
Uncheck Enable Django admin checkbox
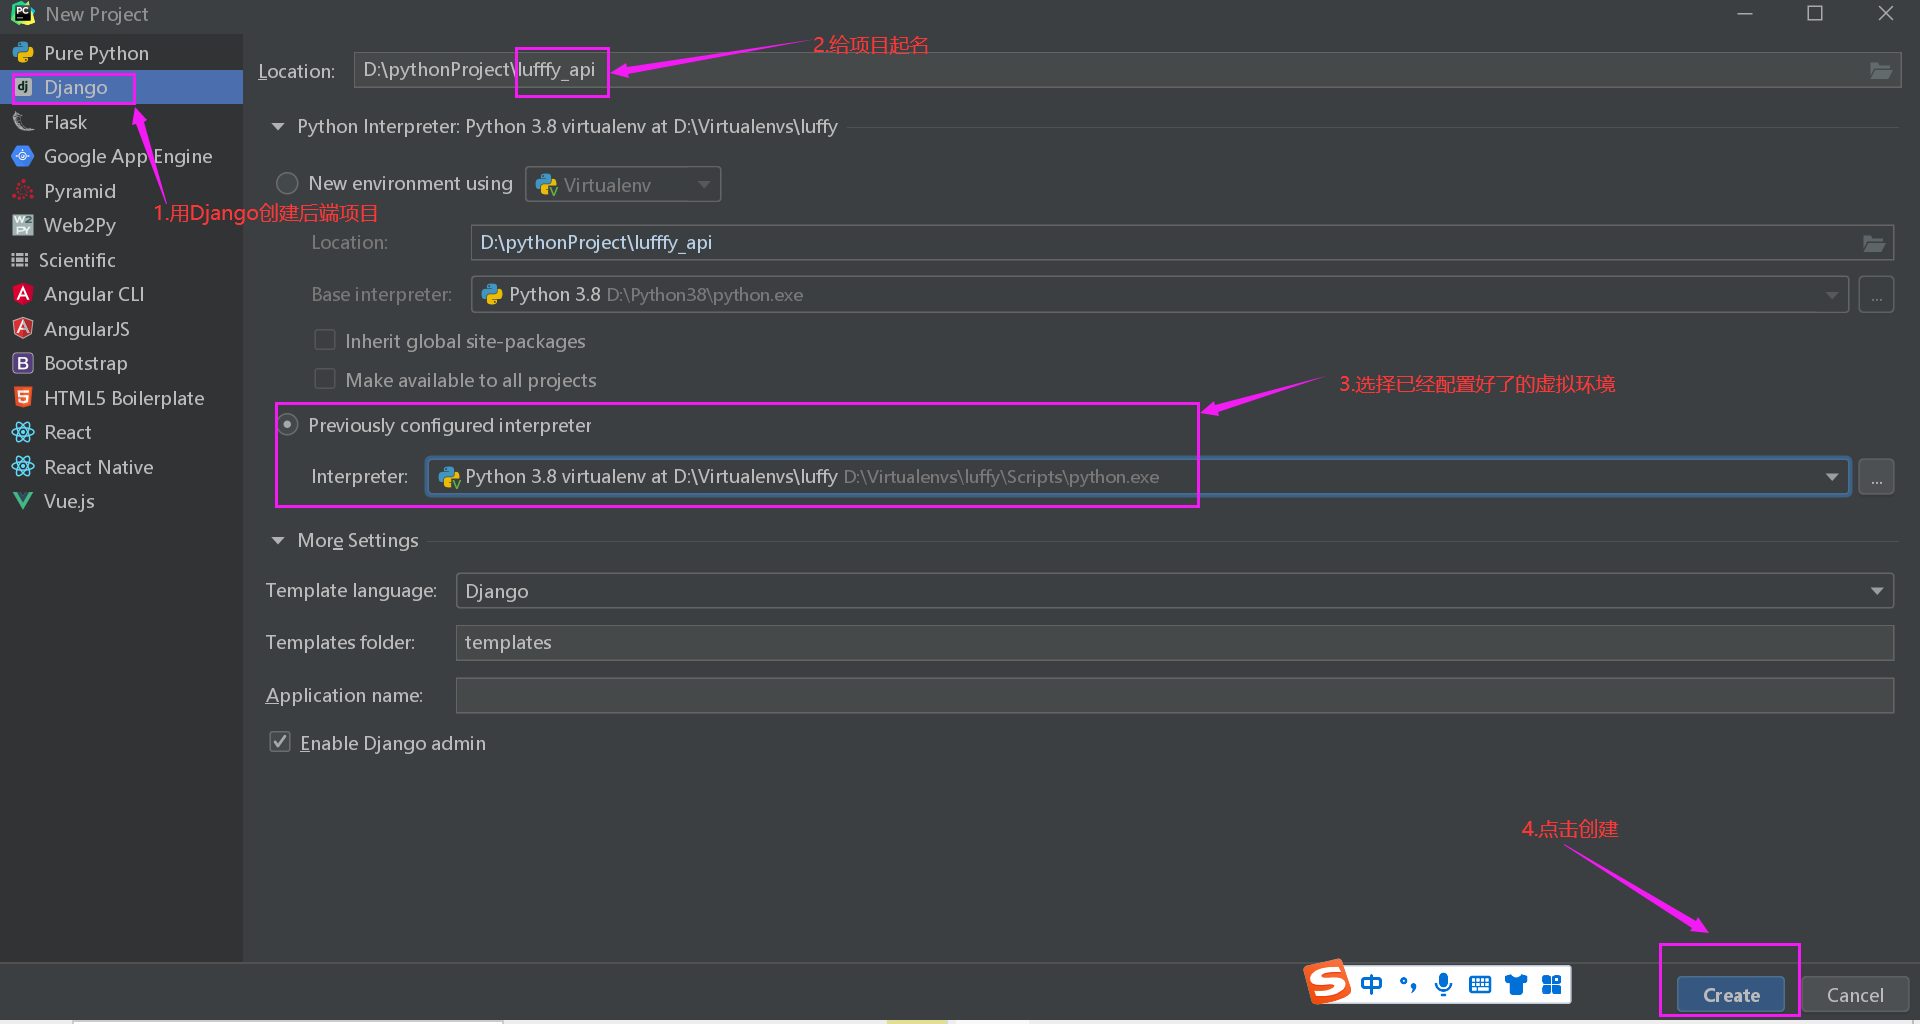click(x=280, y=742)
